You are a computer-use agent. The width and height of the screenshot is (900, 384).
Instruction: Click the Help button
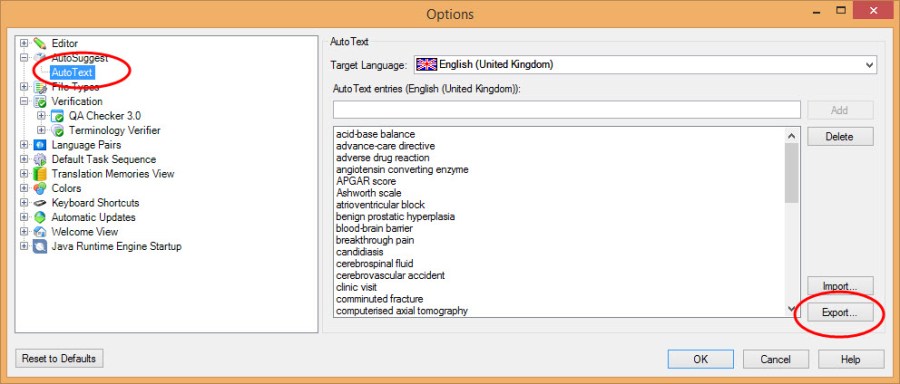(x=851, y=359)
